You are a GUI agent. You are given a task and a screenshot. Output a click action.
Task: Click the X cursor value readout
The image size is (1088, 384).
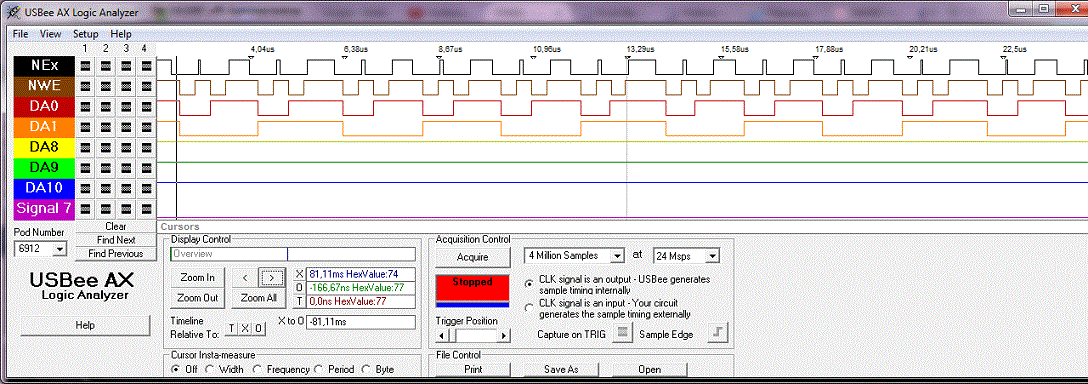[x=360, y=274]
